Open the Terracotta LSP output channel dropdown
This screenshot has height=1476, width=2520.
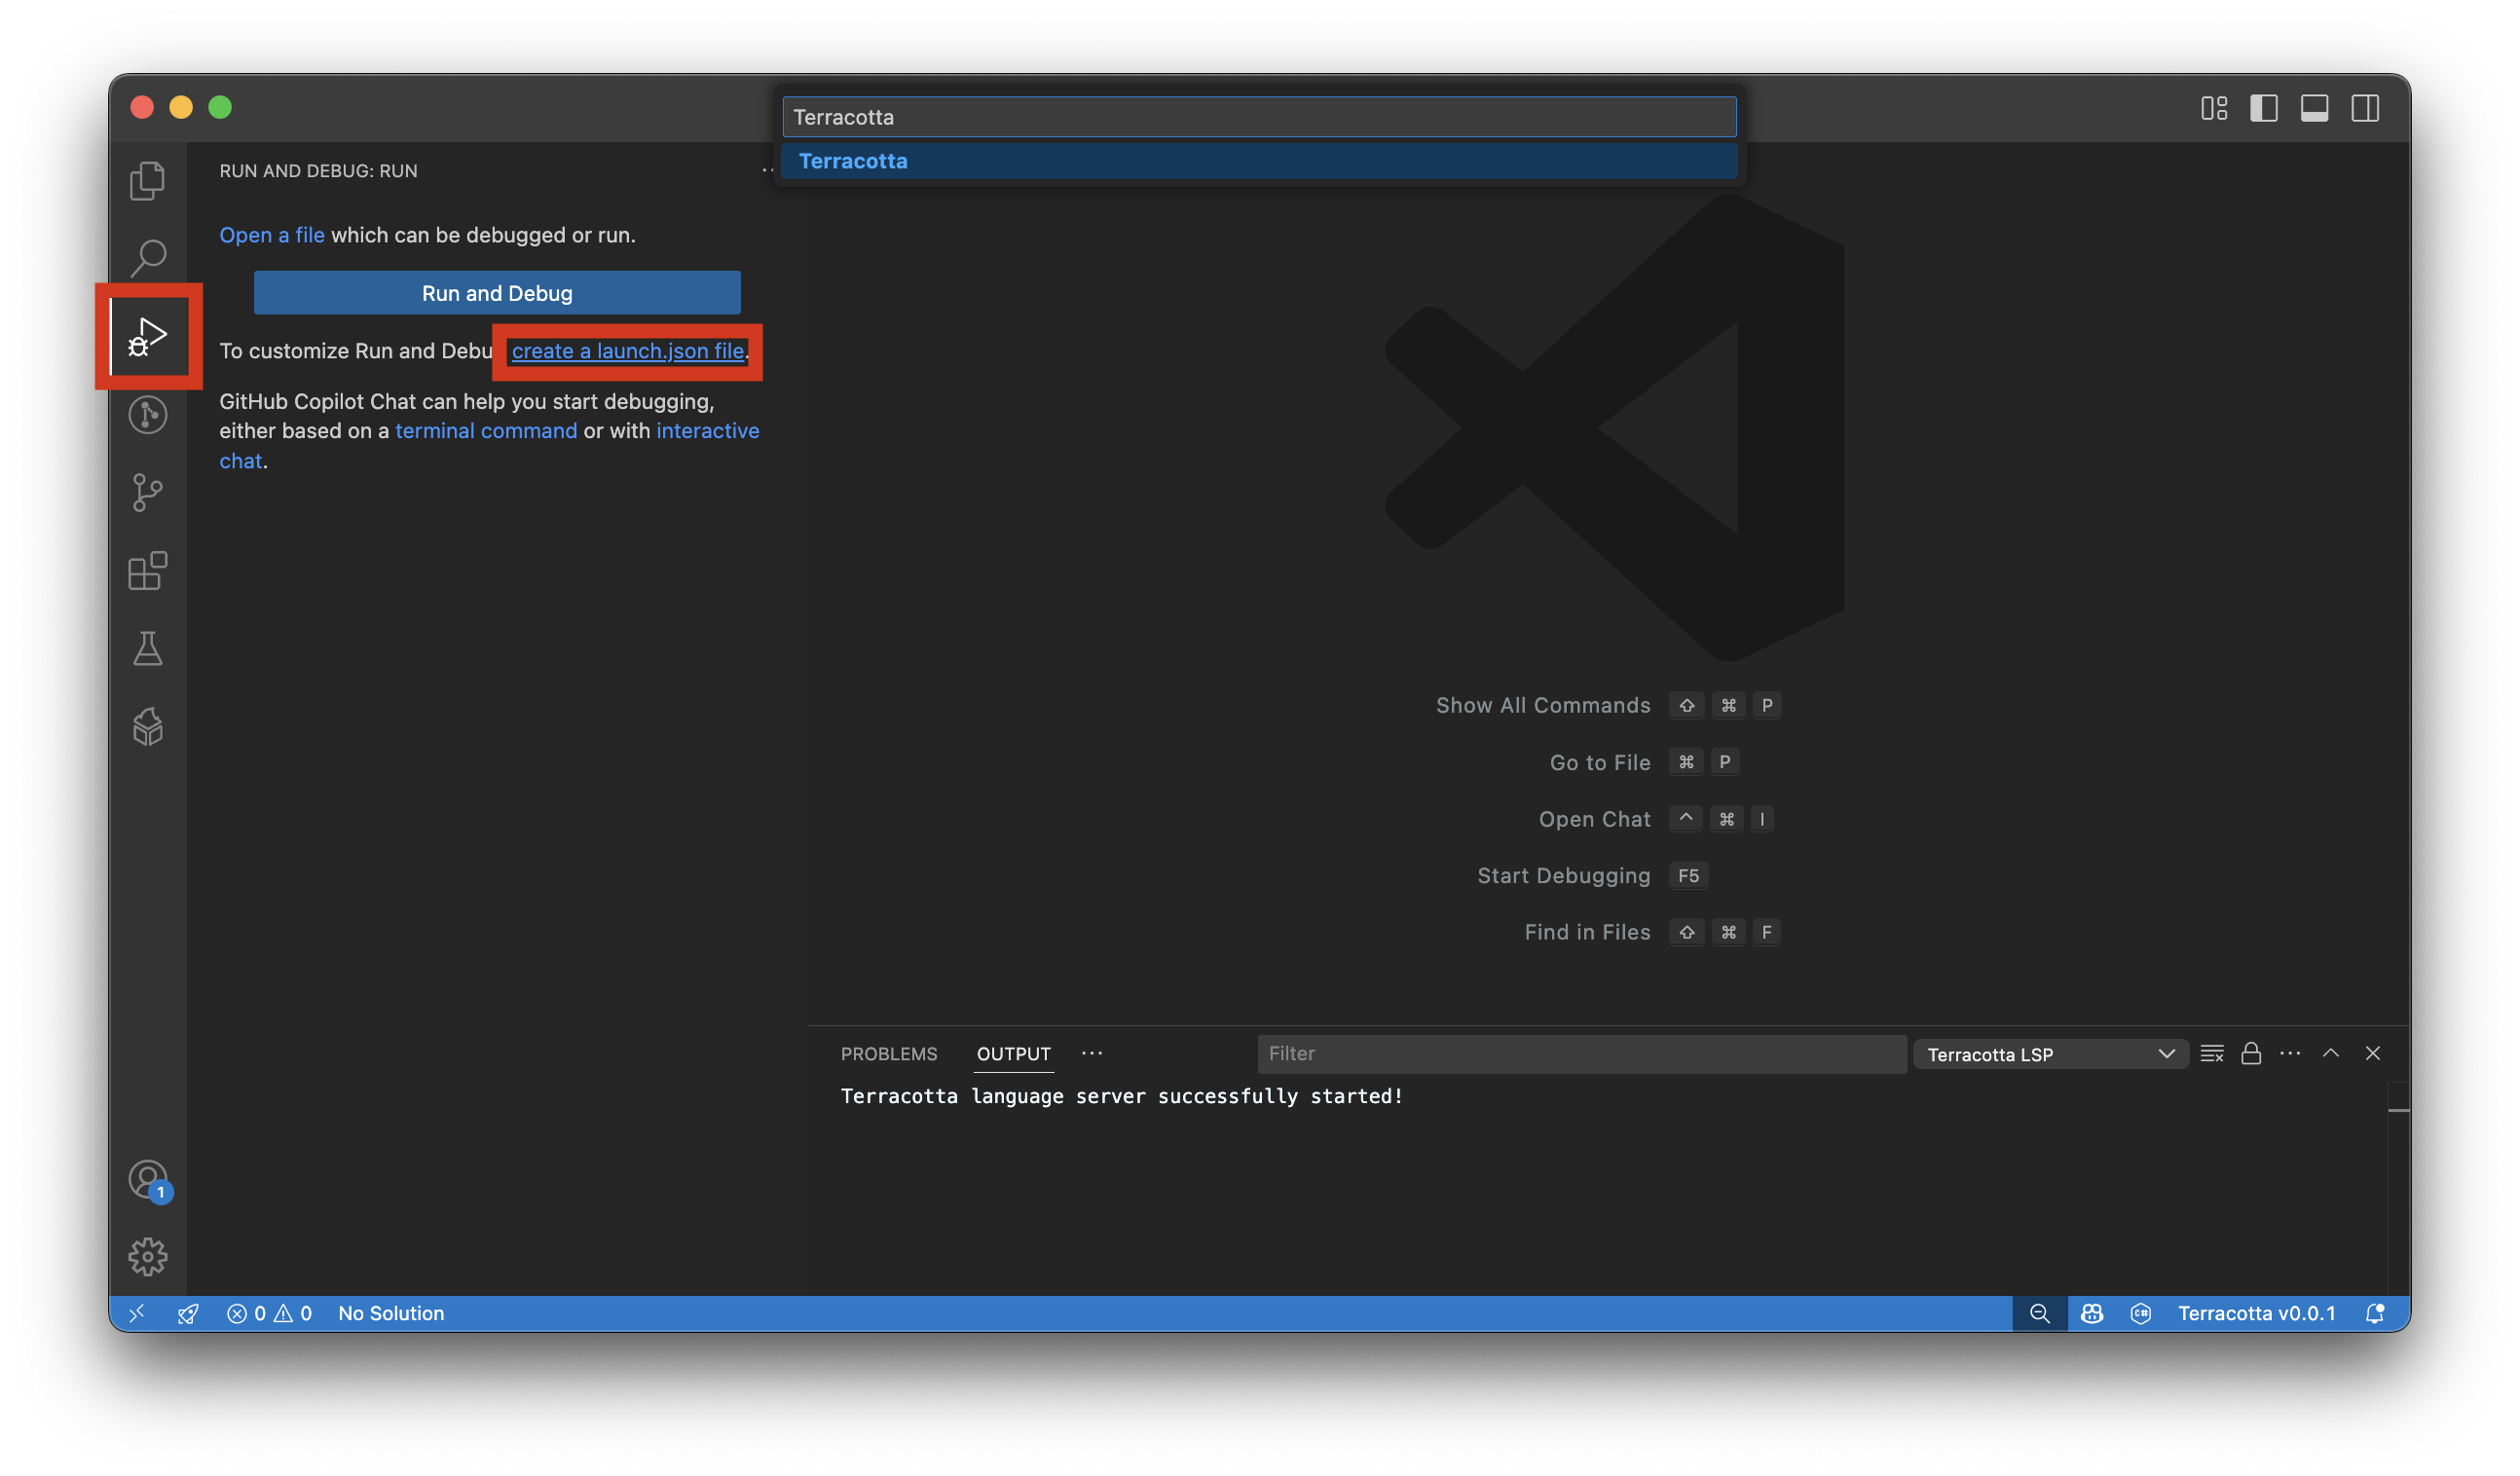click(x=2049, y=1053)
